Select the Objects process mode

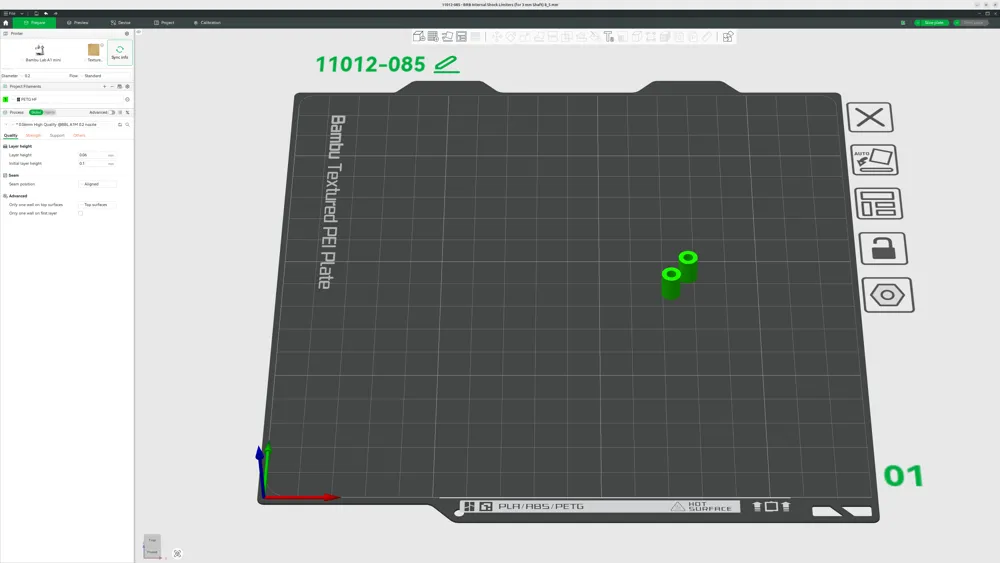click(x=50, y=113)
